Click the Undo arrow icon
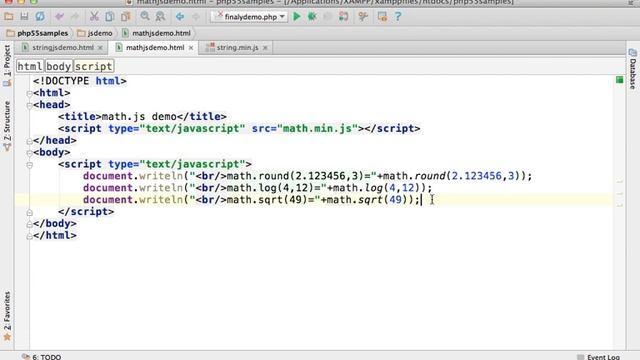 60,17
